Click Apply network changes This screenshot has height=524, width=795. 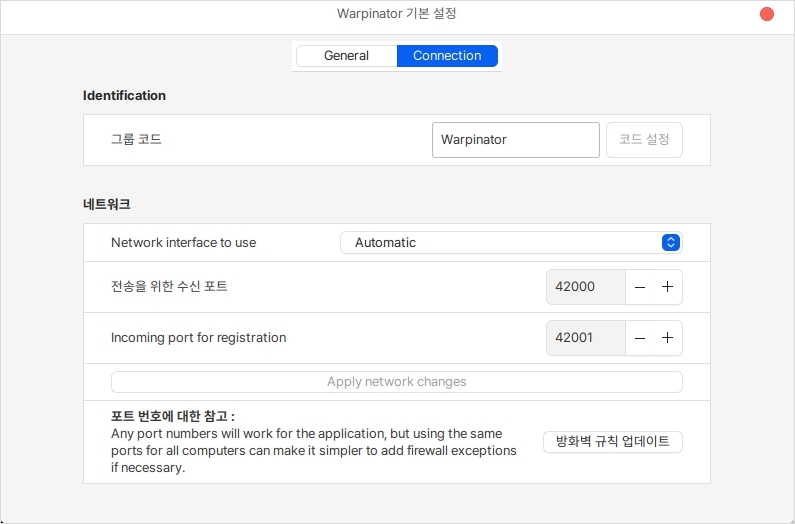(396, 382)
